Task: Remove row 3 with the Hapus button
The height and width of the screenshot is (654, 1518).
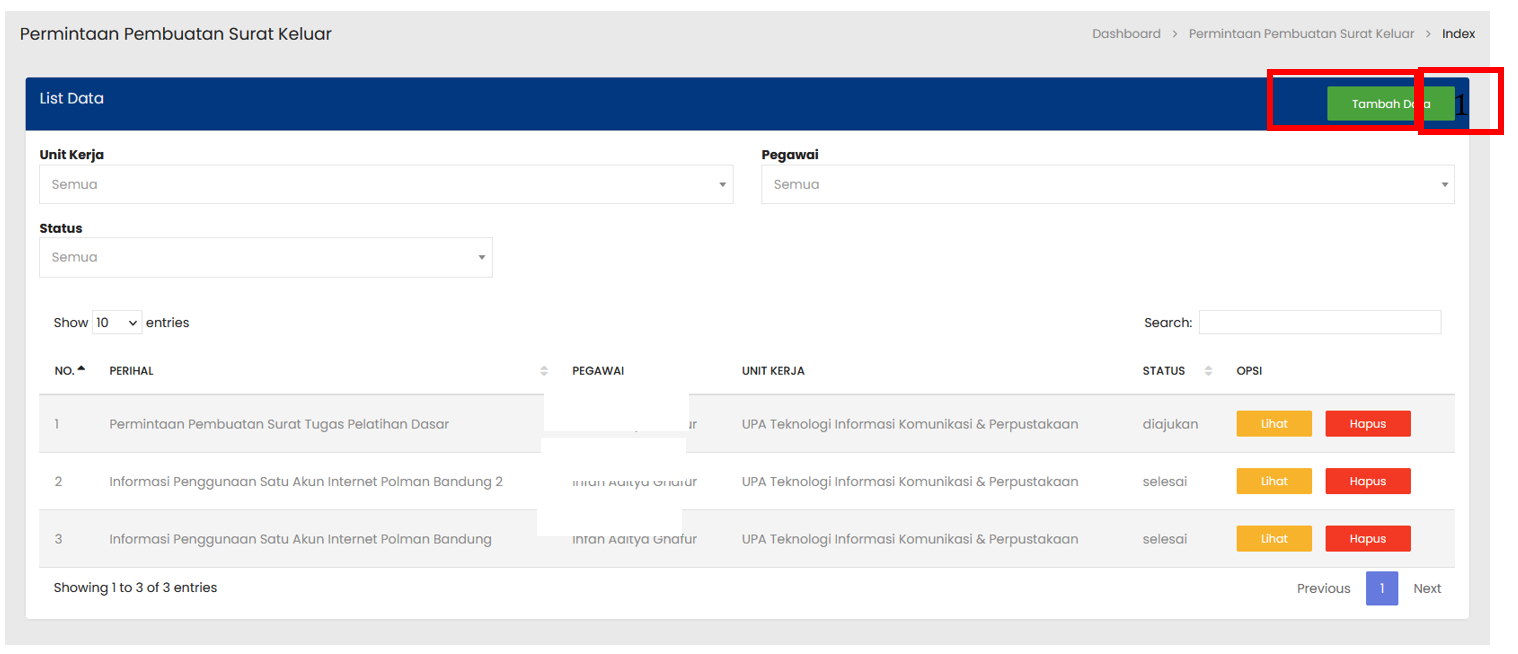Action: 1367,539
